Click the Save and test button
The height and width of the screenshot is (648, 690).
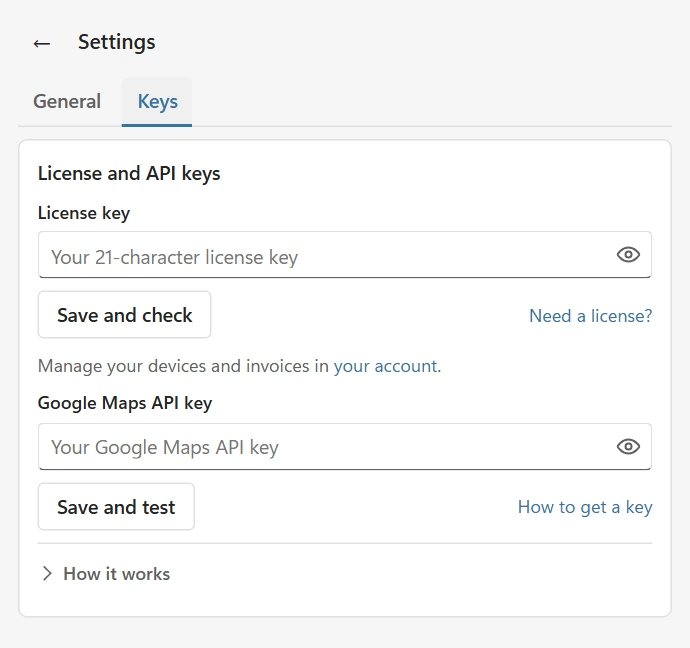[x=116, y=507]
